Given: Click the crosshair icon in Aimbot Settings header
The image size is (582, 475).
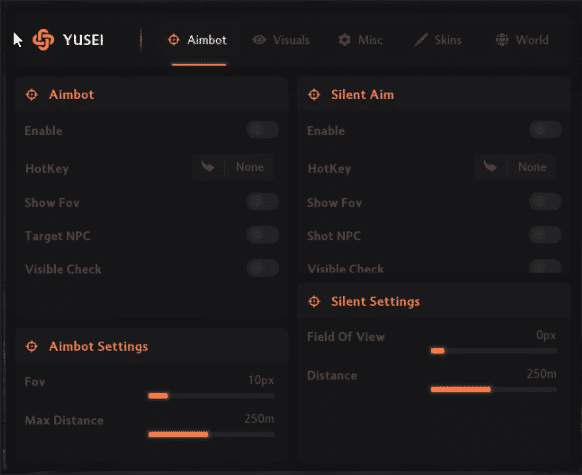Looking at the screenshot, I should (x=32, y=347).
